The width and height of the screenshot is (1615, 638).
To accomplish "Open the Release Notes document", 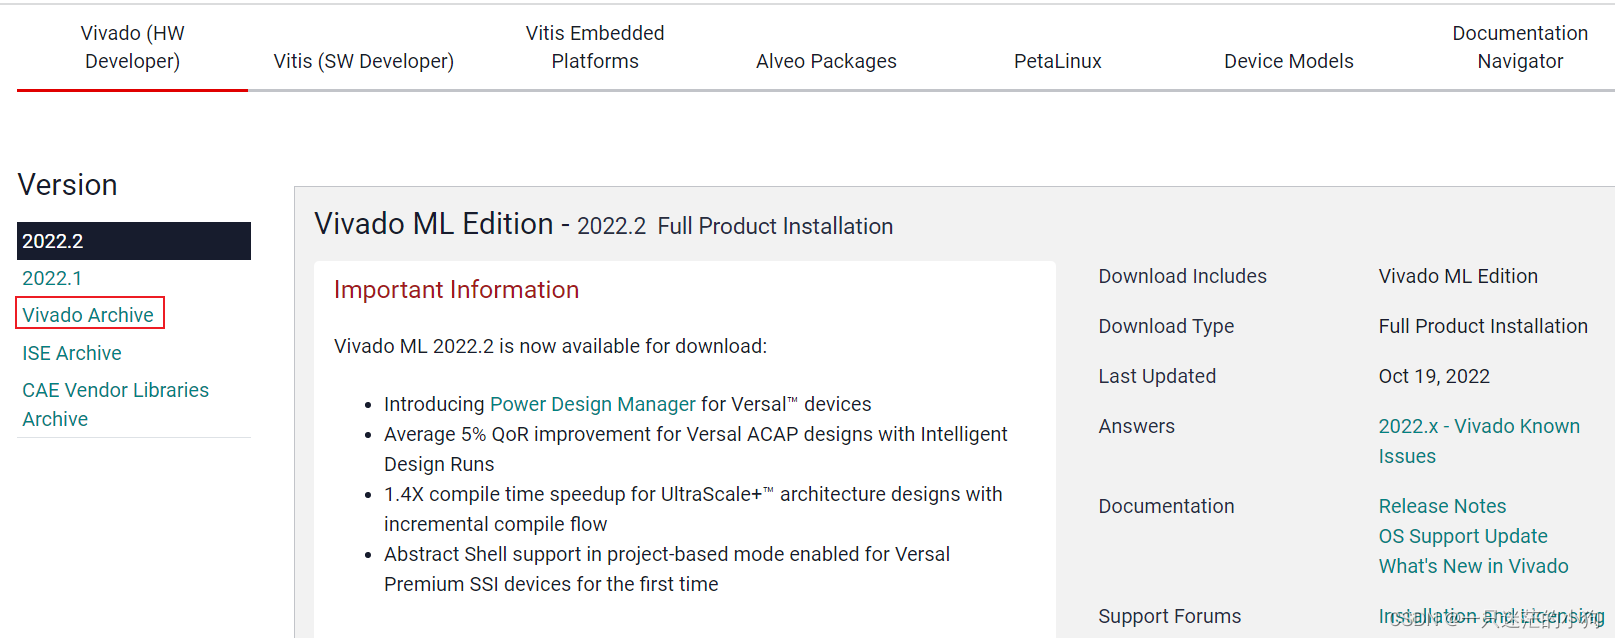I will [x=1441, y=505].
